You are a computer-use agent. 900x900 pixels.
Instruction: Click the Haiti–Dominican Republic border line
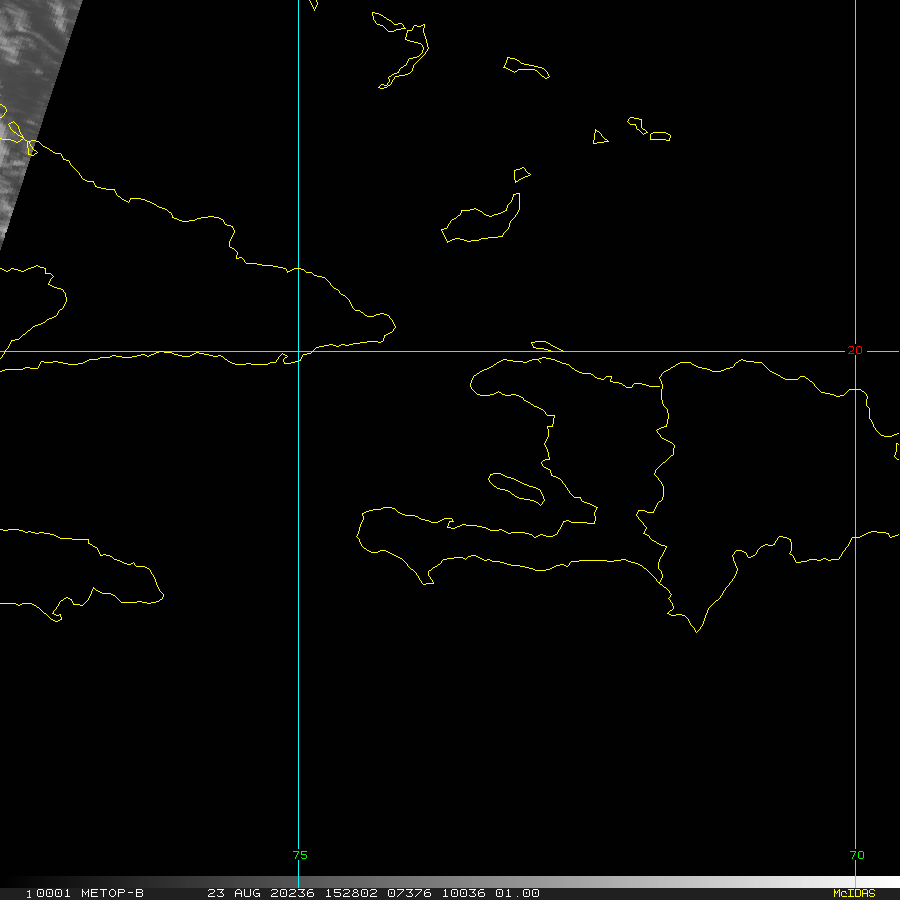pyautogui.click(x=661, y=470)
